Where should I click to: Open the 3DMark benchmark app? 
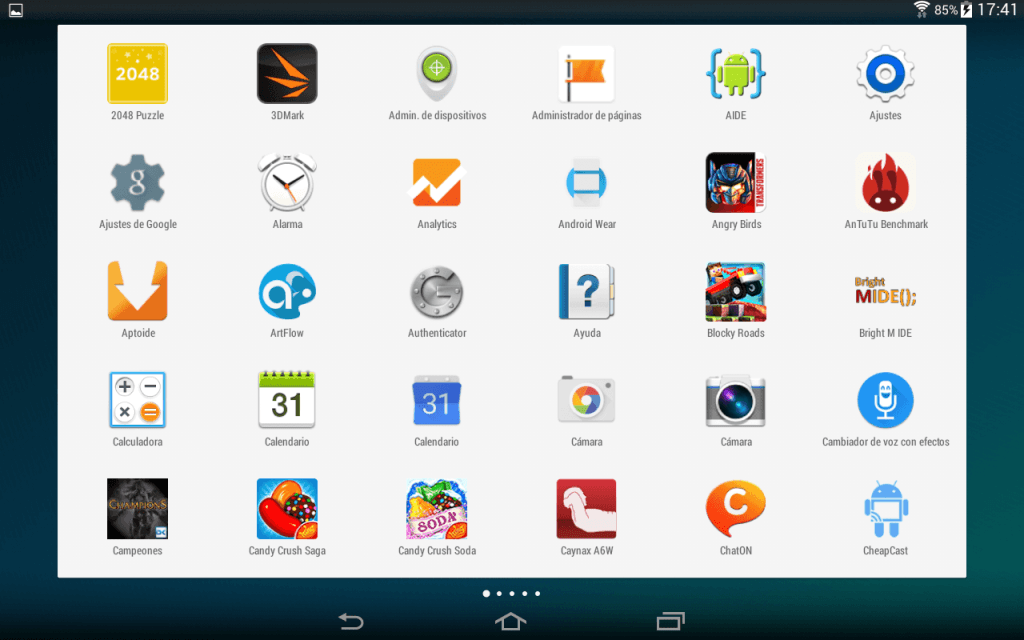[287, 73]
